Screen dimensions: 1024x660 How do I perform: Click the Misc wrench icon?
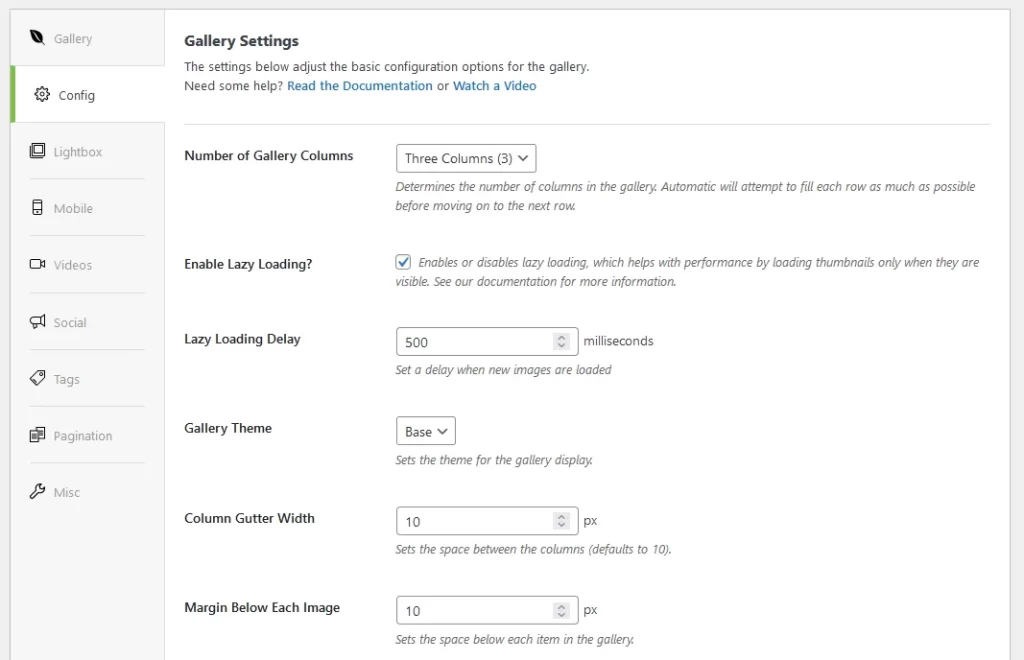click(x=37, y=491)
